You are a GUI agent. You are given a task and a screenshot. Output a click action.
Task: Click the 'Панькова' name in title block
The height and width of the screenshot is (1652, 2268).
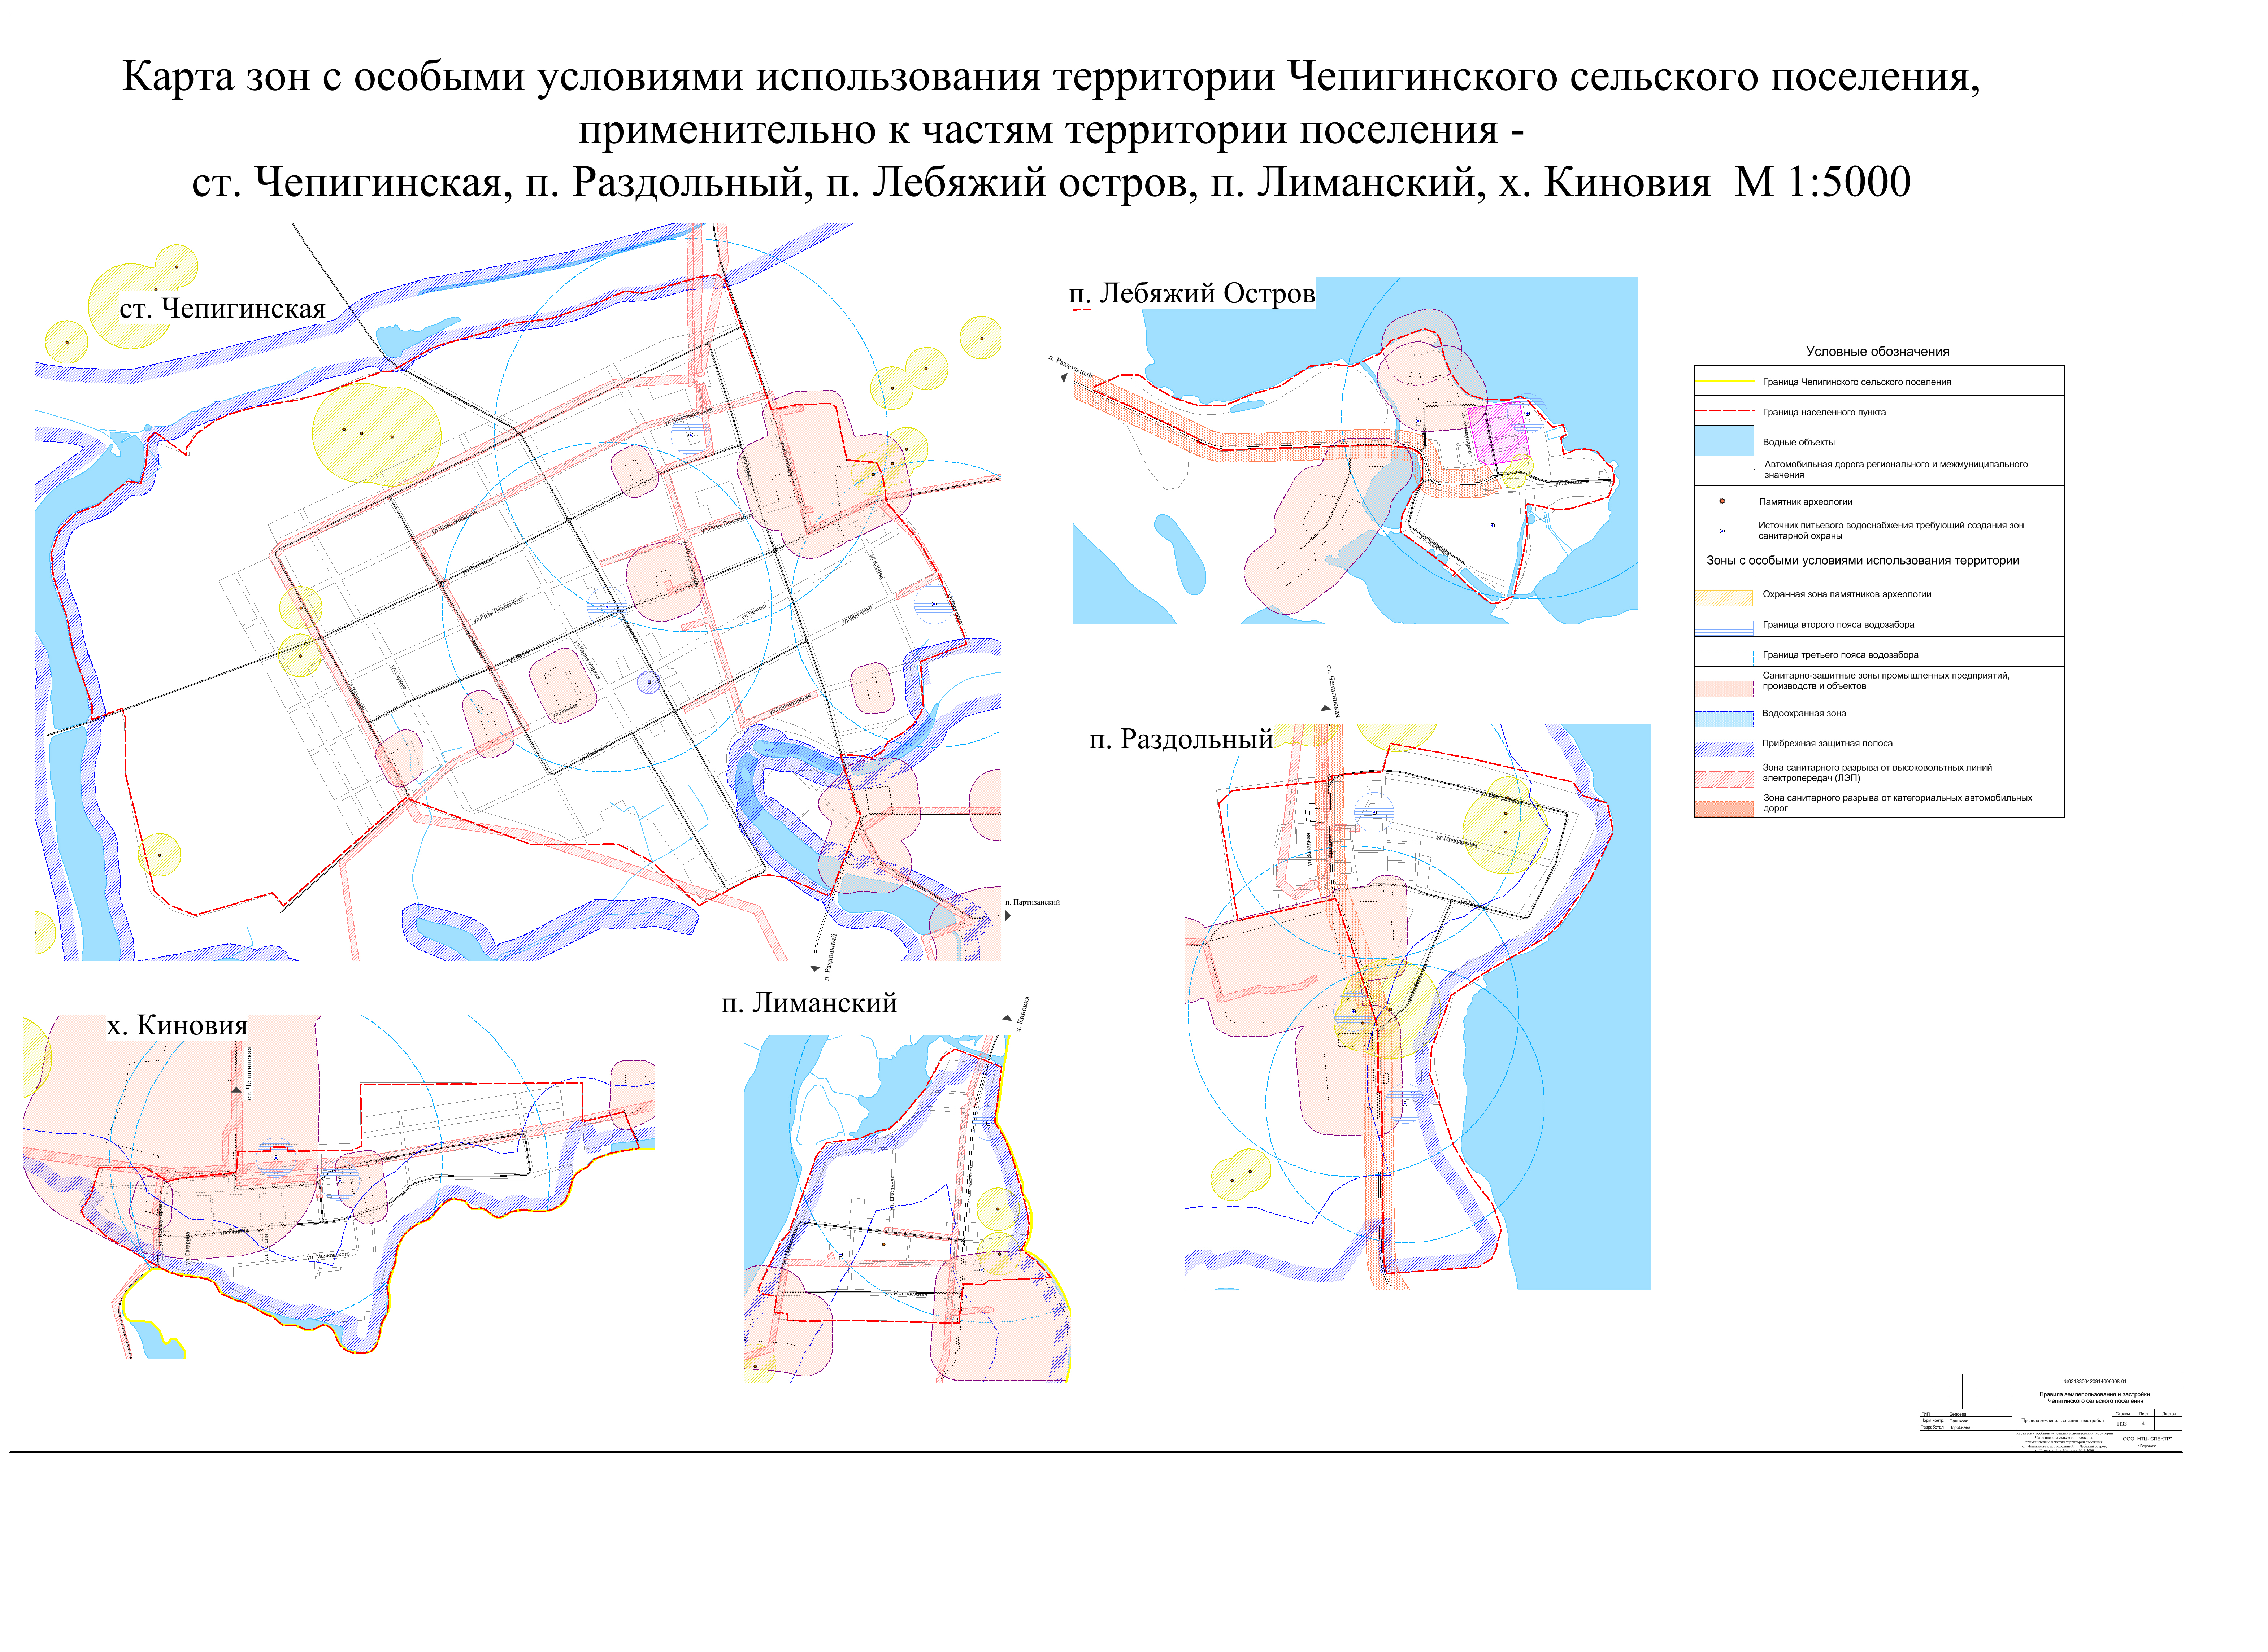coord(1959,1421)
